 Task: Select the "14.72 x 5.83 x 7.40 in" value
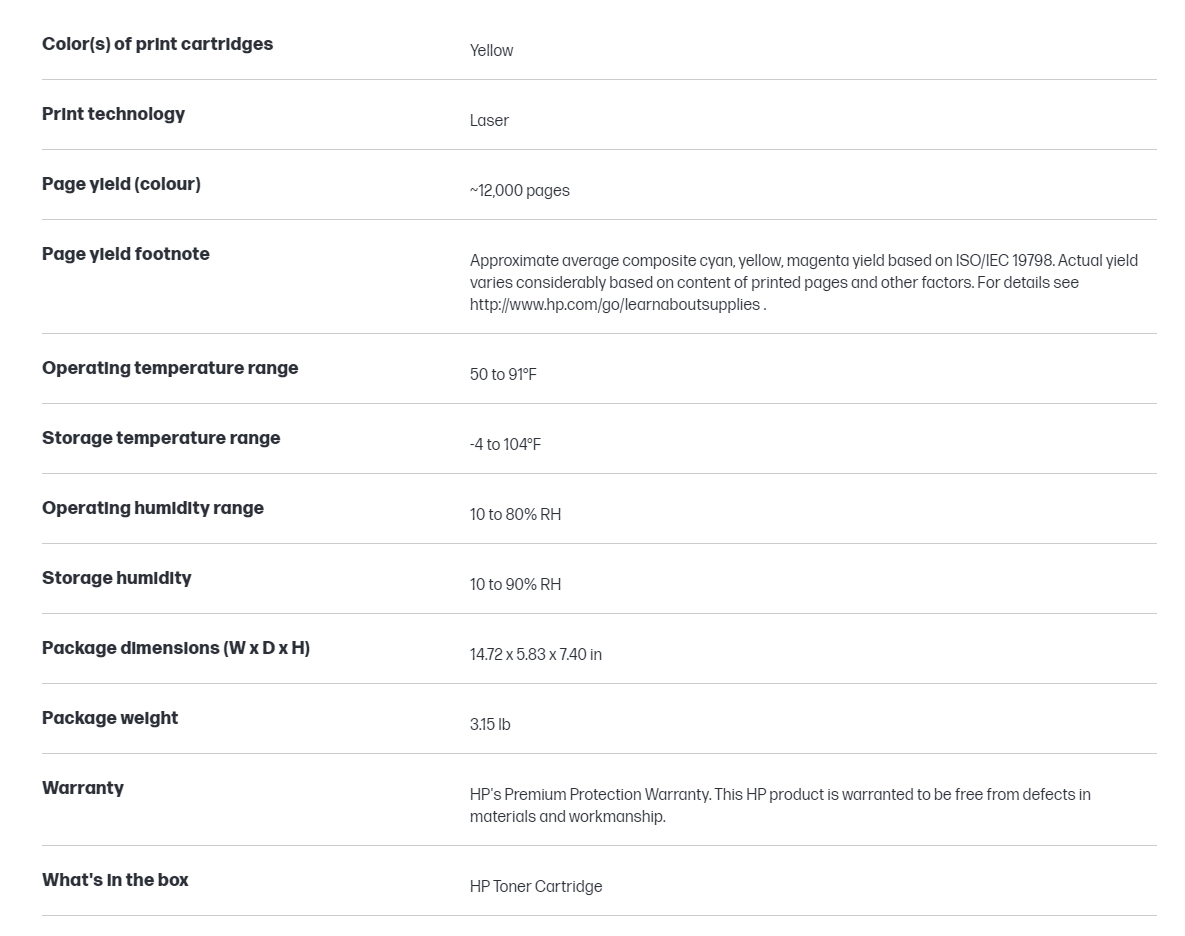[x=536, y=654]
